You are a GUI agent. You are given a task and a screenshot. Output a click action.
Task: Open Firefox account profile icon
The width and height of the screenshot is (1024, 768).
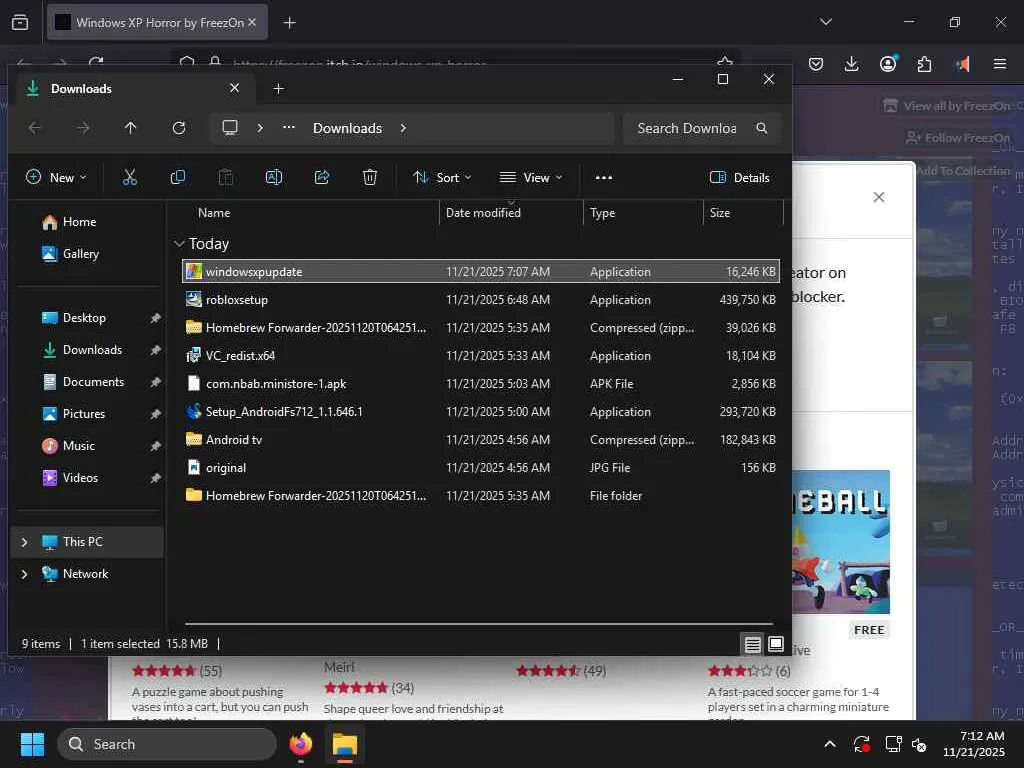pos(888,63)
